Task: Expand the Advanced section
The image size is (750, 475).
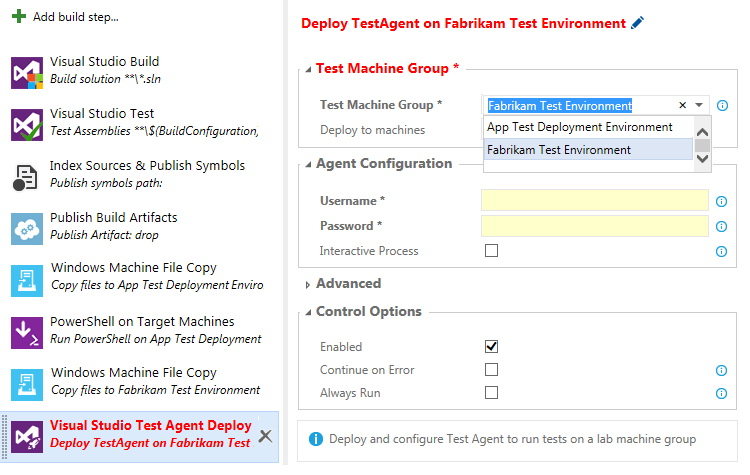Action: (308, 284)
